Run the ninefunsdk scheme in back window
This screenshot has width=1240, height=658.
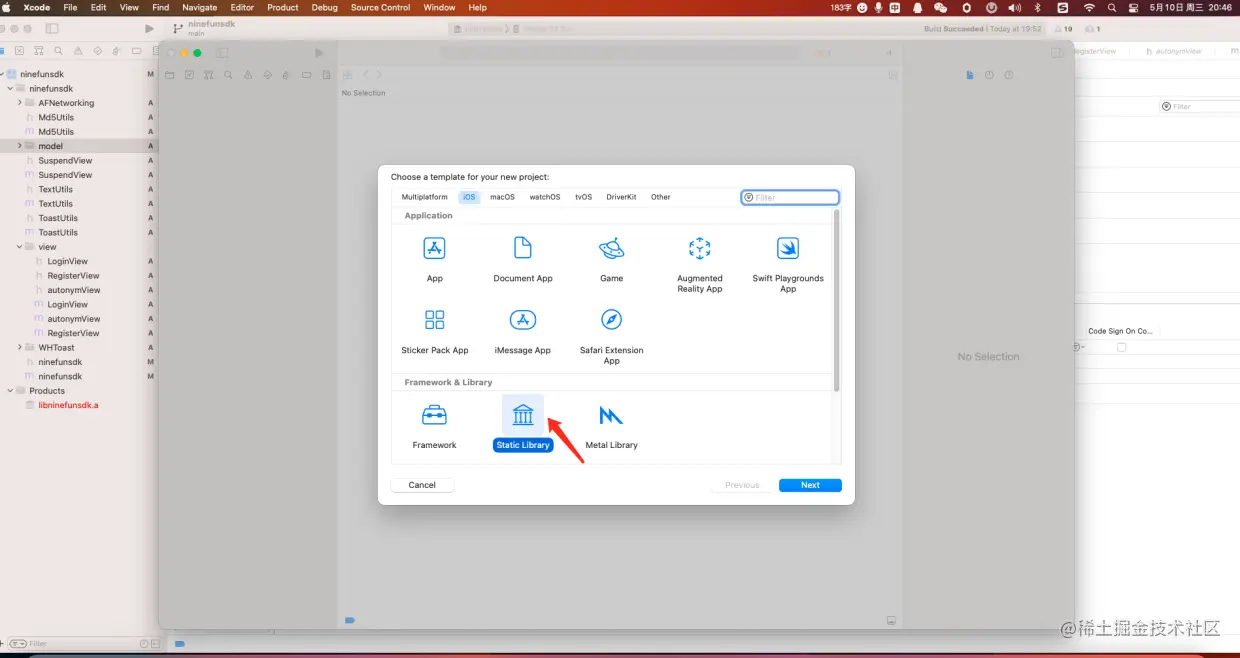click(150, 29)
